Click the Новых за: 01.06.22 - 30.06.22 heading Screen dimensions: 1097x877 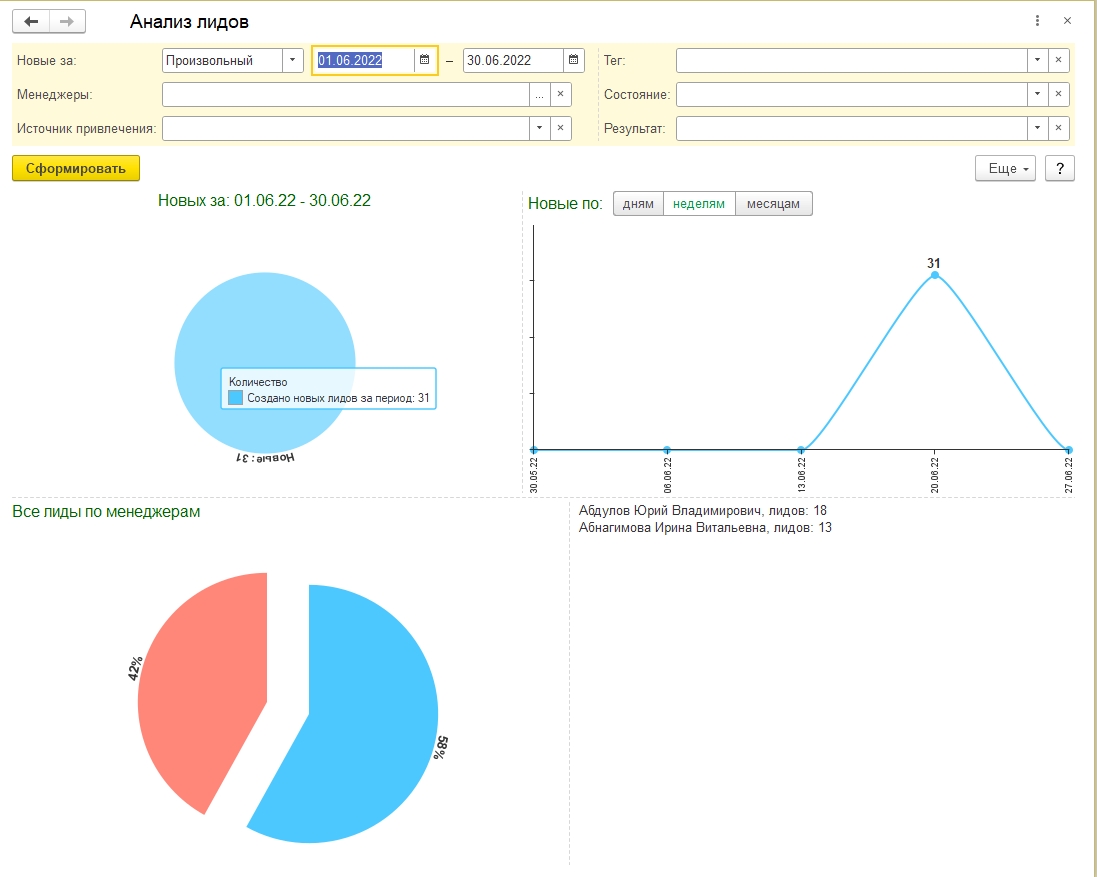click(264, 200)
